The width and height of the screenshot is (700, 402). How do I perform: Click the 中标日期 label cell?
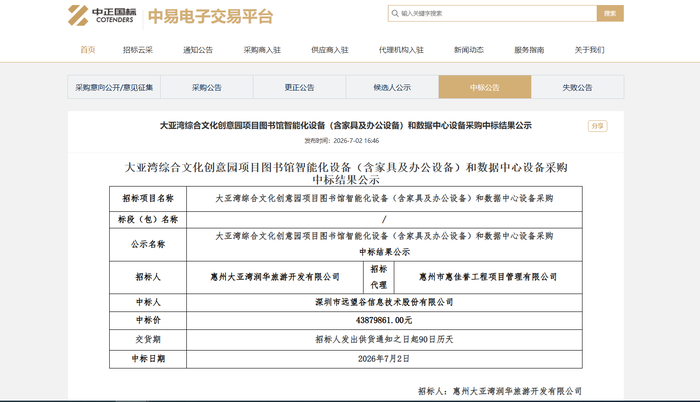148,359
